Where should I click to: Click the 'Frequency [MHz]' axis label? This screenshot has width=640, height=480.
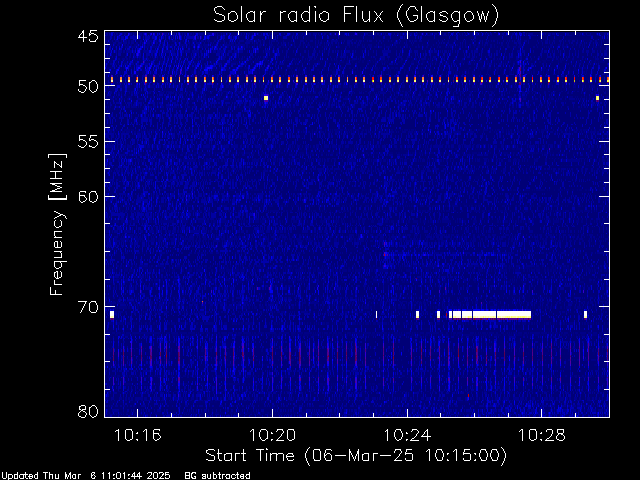click(x=57, y=224)
